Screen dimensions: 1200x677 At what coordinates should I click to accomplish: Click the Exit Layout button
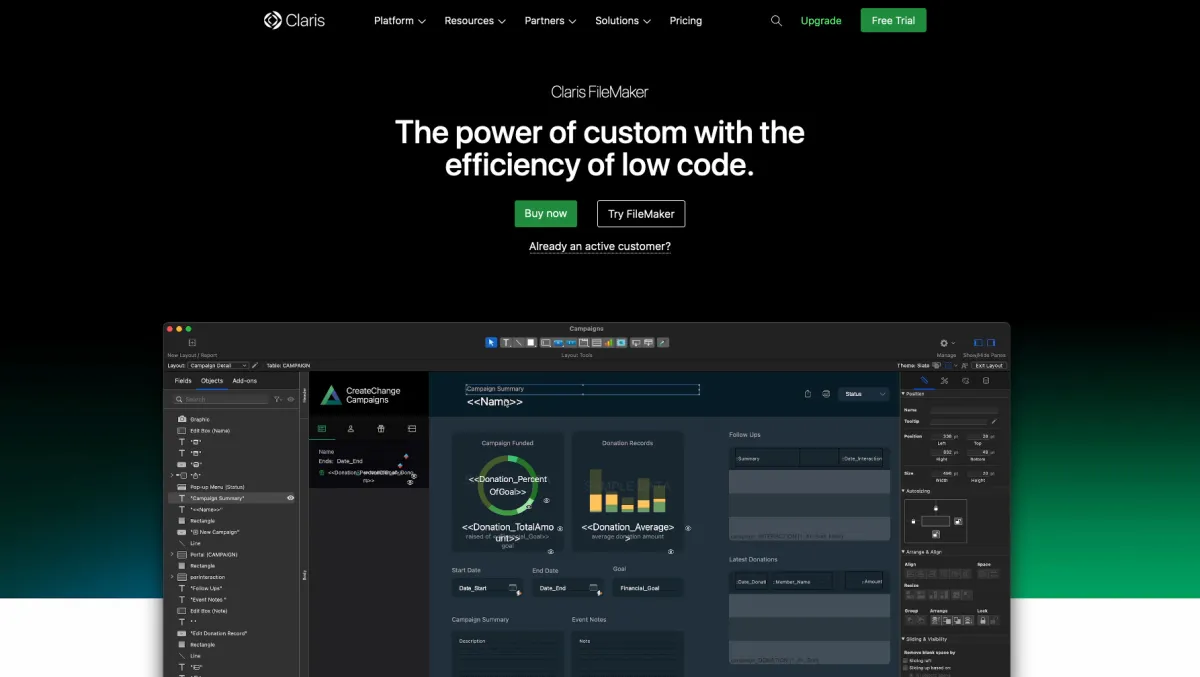click(990, 366)
